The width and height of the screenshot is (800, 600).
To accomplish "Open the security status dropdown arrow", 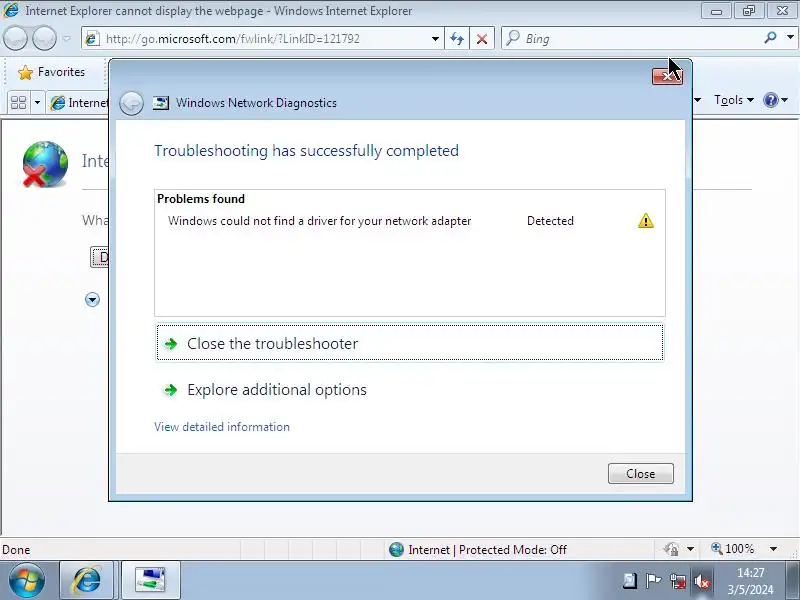I will [690, 549].
